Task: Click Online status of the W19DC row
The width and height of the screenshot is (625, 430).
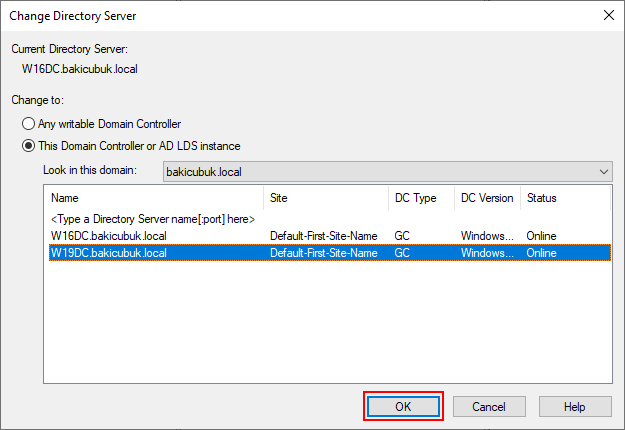Action: [x=541, y=253]
